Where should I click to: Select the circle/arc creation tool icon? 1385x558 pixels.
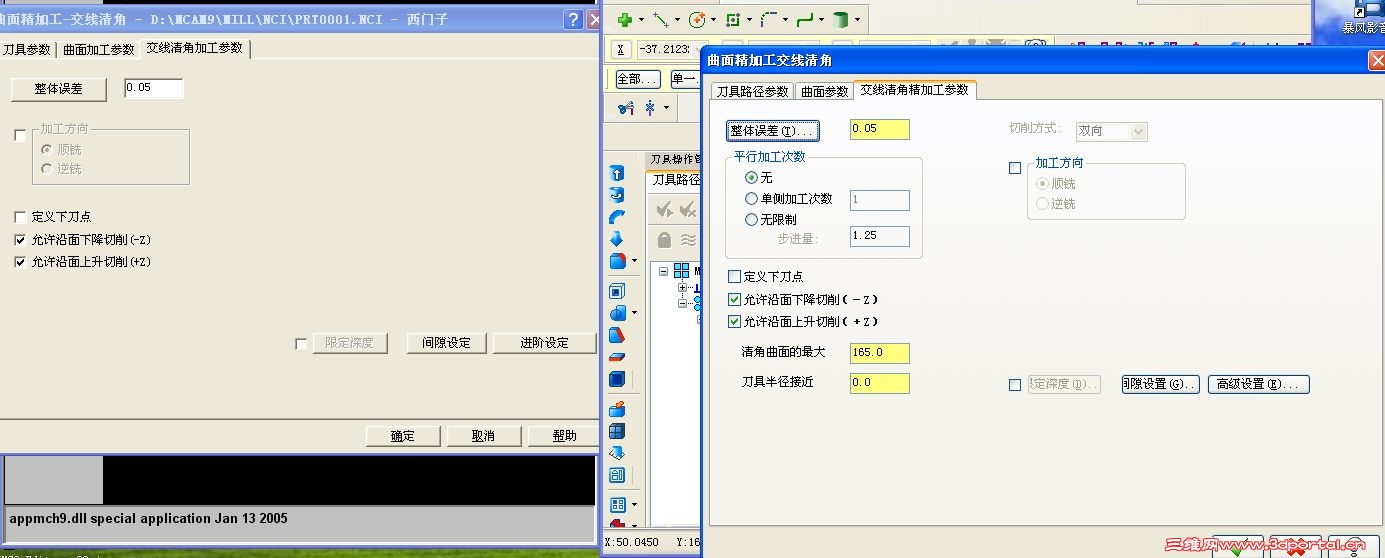tap(697, 19)
